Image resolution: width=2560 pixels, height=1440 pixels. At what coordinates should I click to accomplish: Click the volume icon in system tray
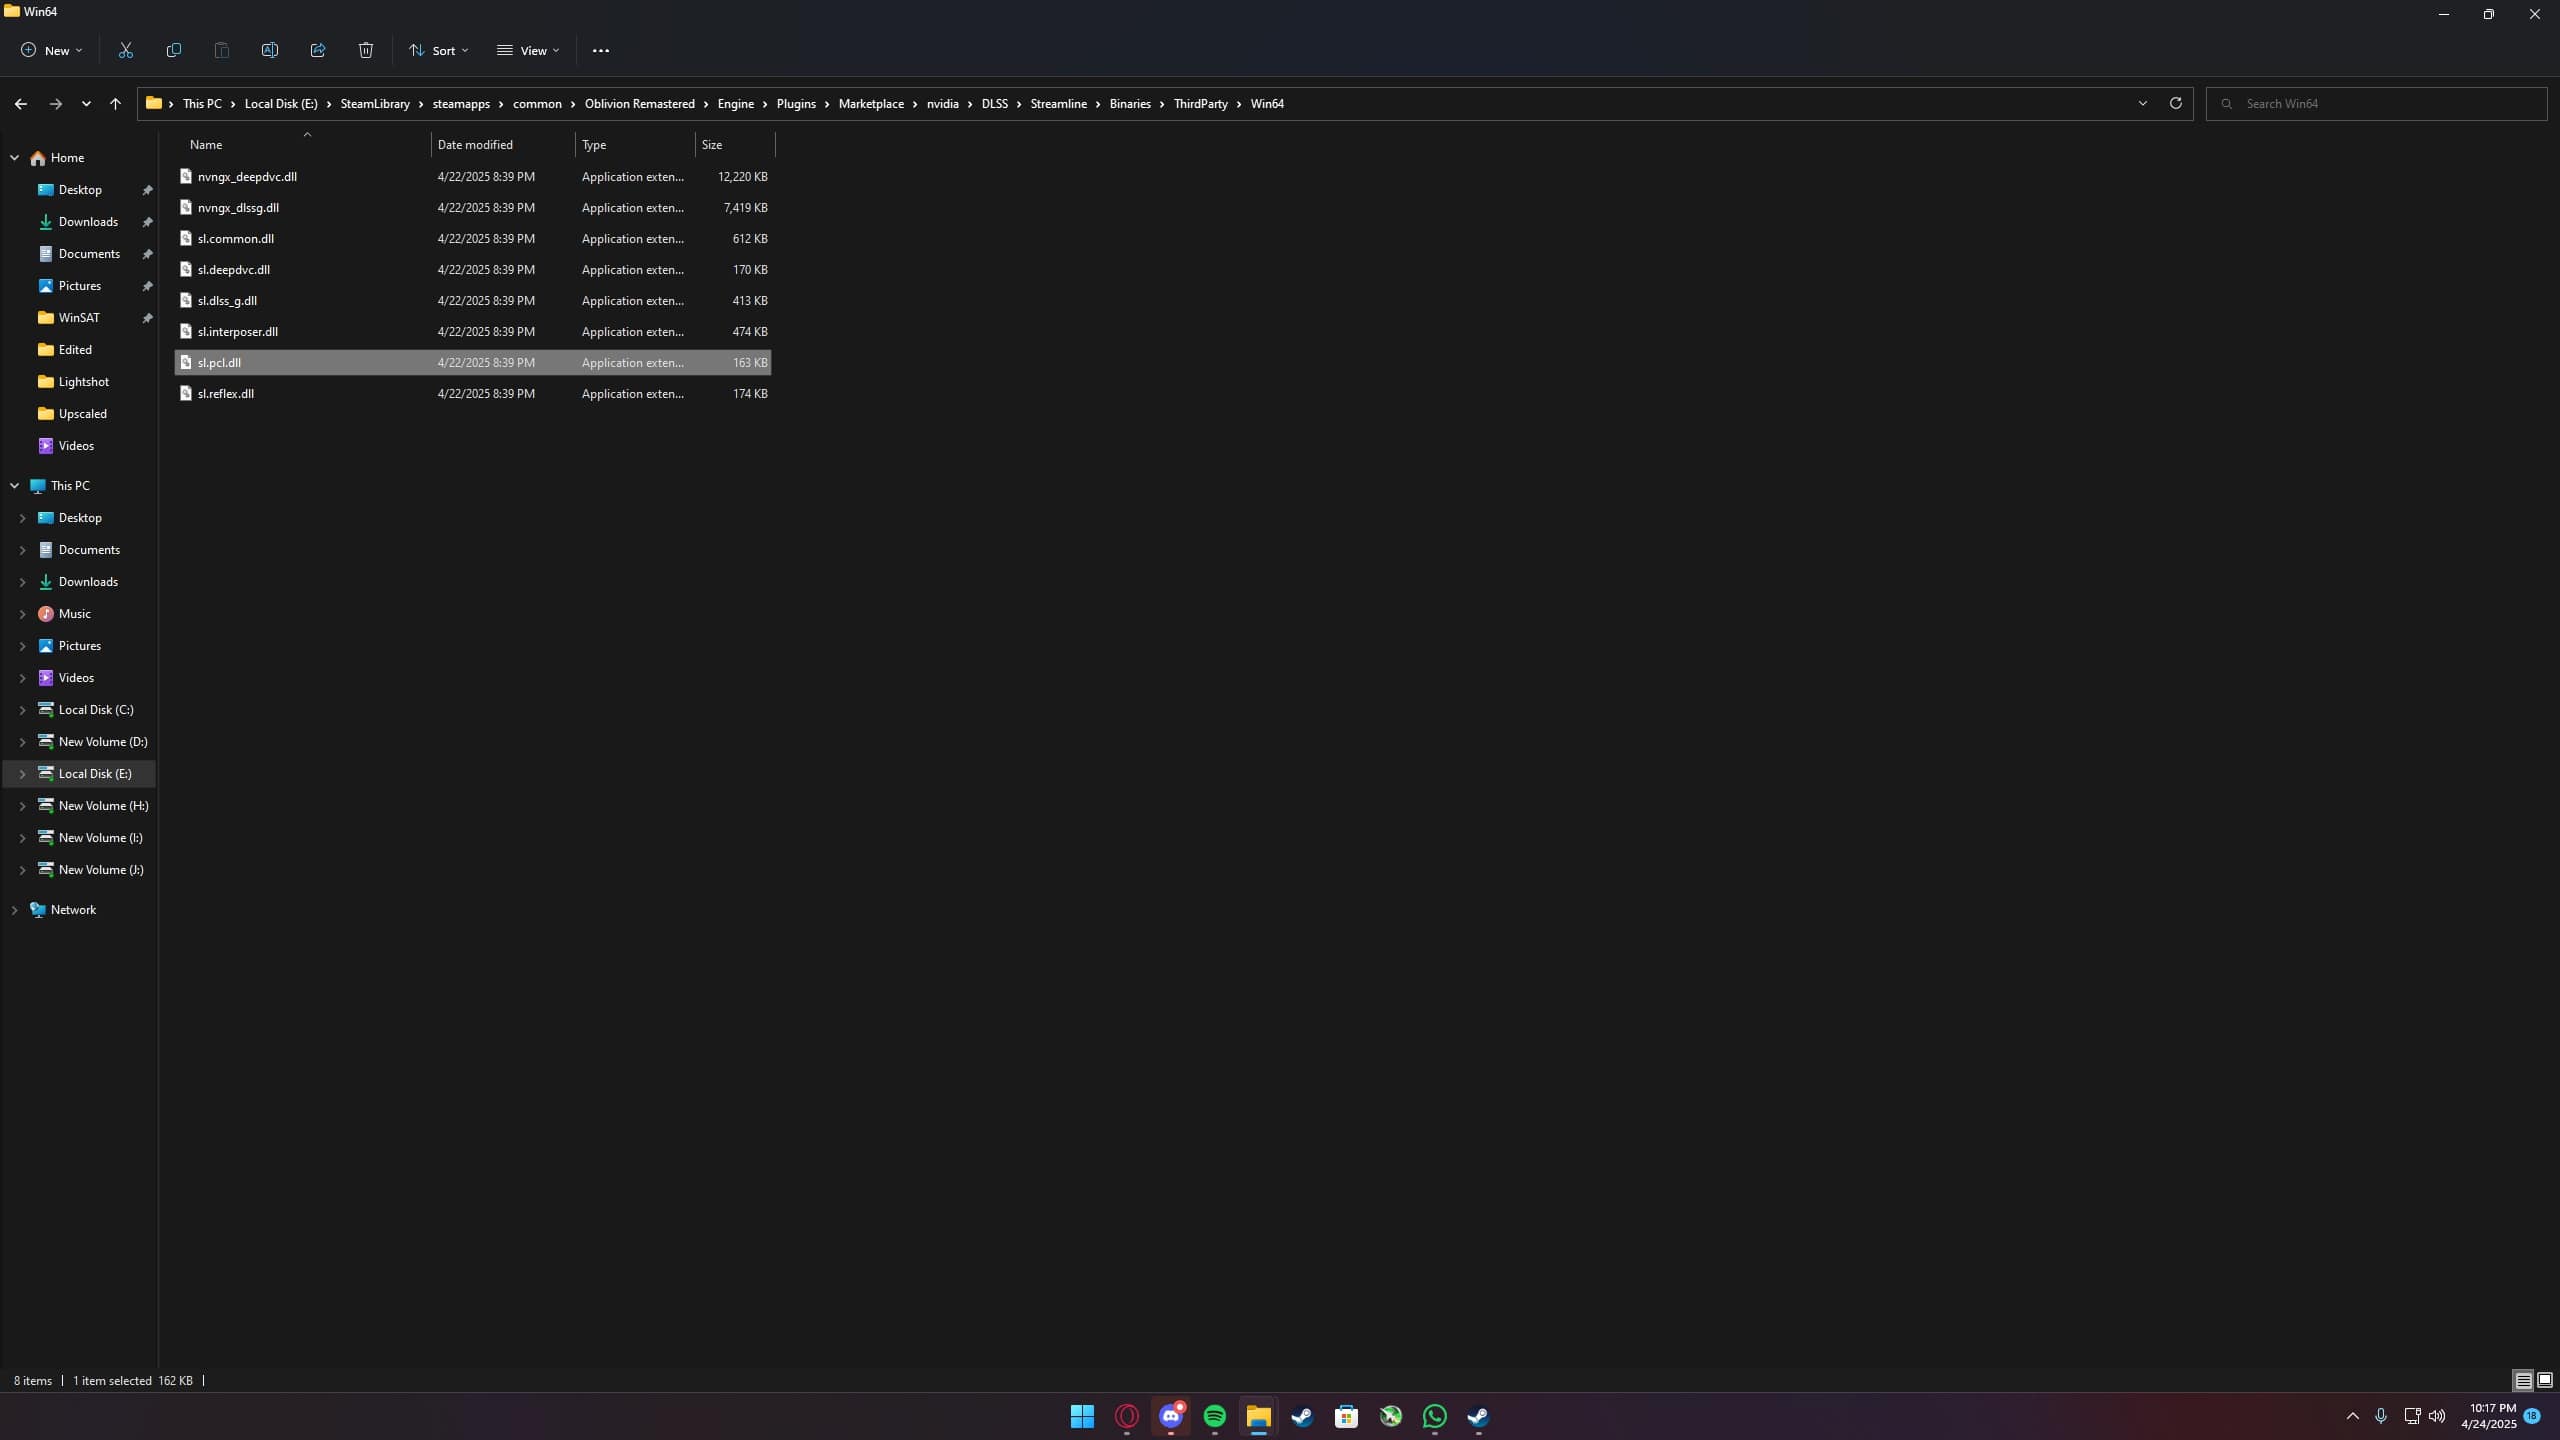pos(2437,1416)
